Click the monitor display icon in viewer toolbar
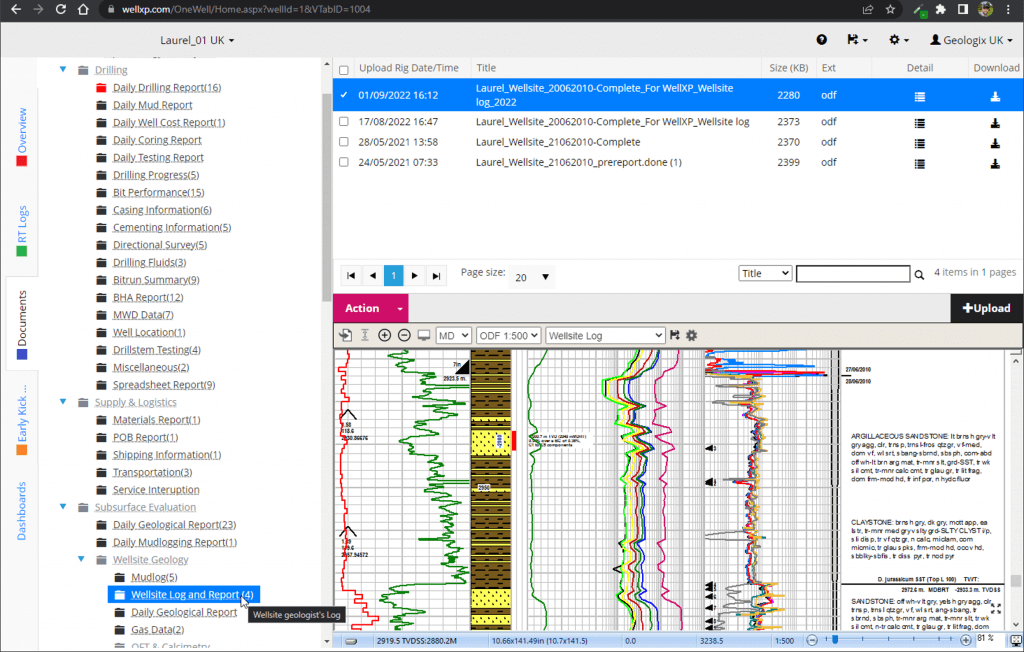1024x652 pixels. [424, 335]
